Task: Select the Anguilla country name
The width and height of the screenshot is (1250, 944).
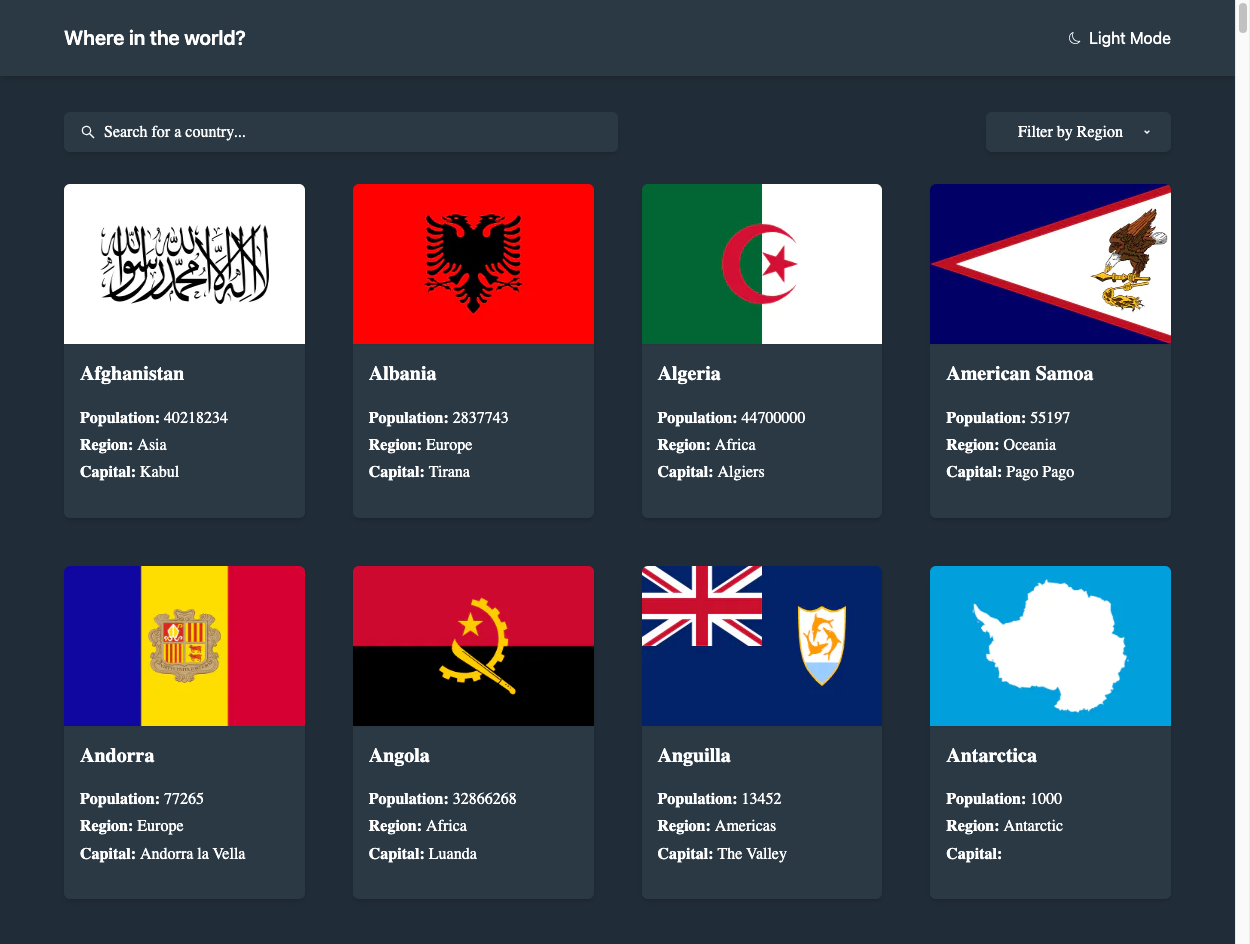Action: coord(694,756)
